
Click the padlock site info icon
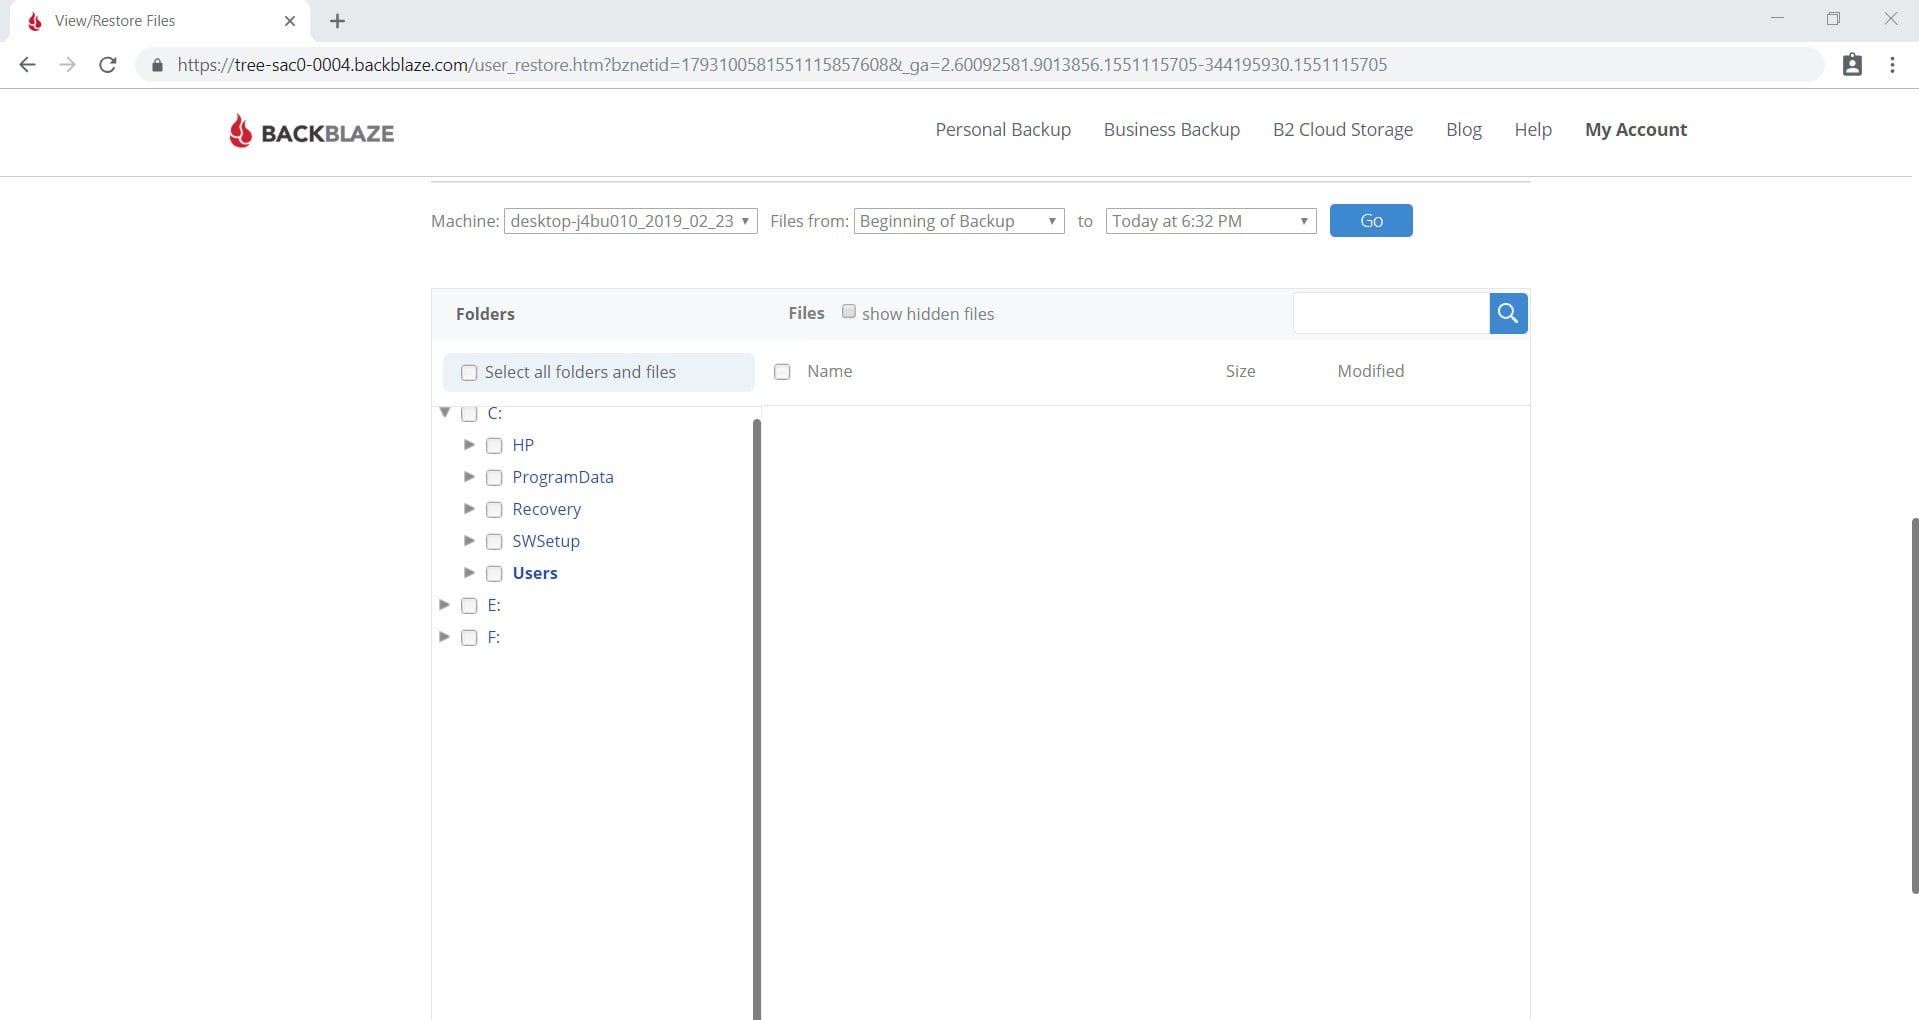pos(157,65)
